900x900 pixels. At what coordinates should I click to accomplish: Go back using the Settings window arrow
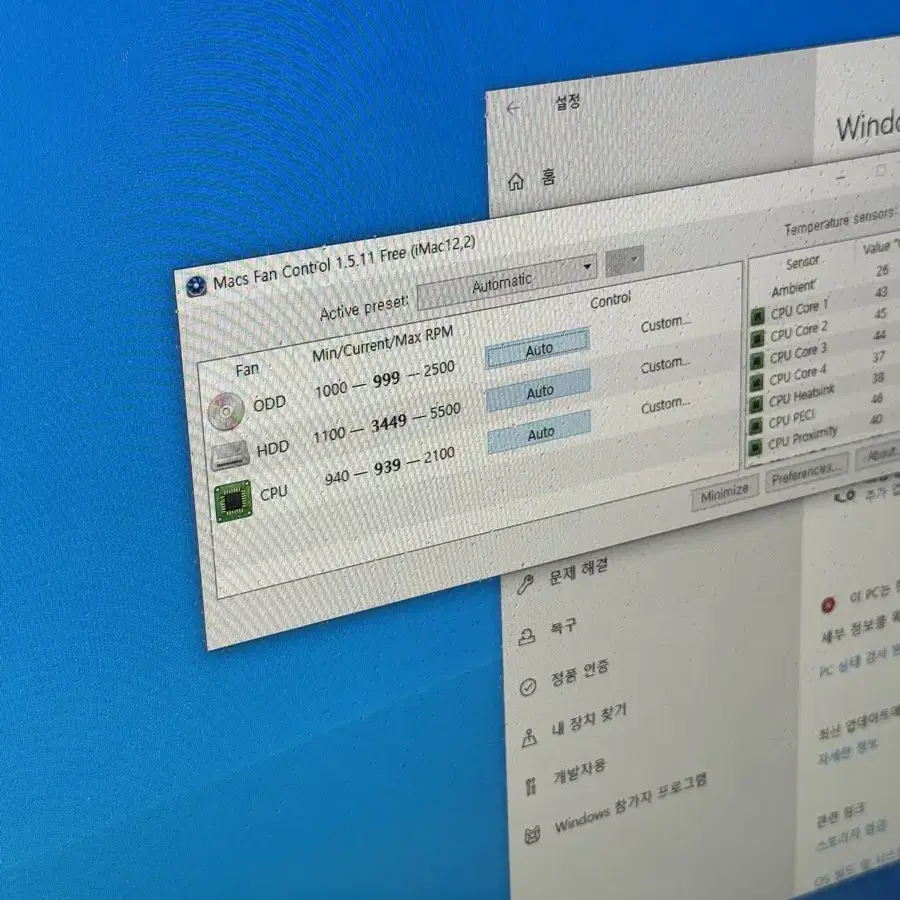click(x=513, y=108)
